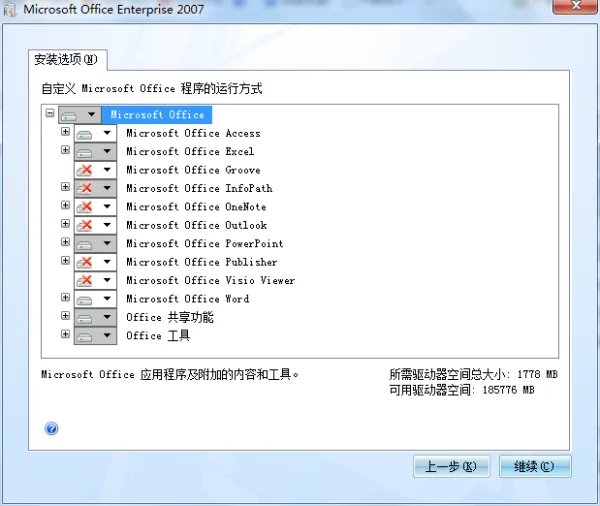Viewport: 600px width, 506px height.
Task: Collapse the Microsoft Office root node
Action: coord(50,113)
